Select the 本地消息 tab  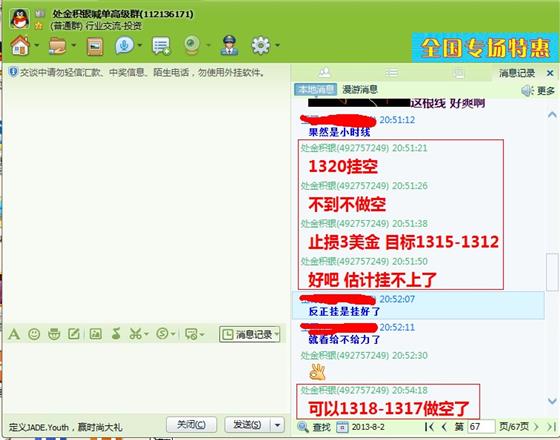[316, 89]
